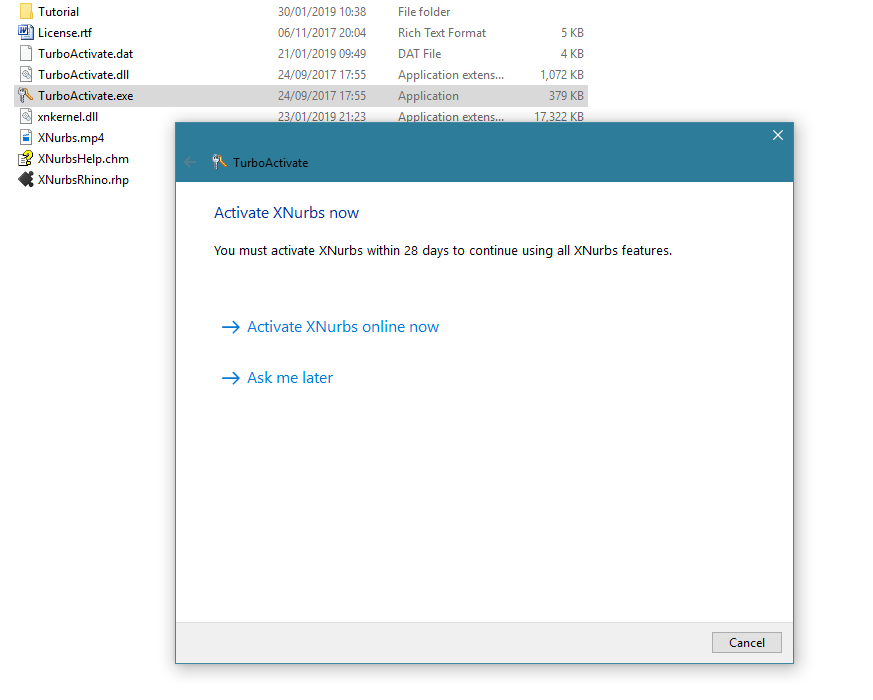873x700 pixels.
Task: Click the Tutorial folder icon
Action: (x=26, y=11)
